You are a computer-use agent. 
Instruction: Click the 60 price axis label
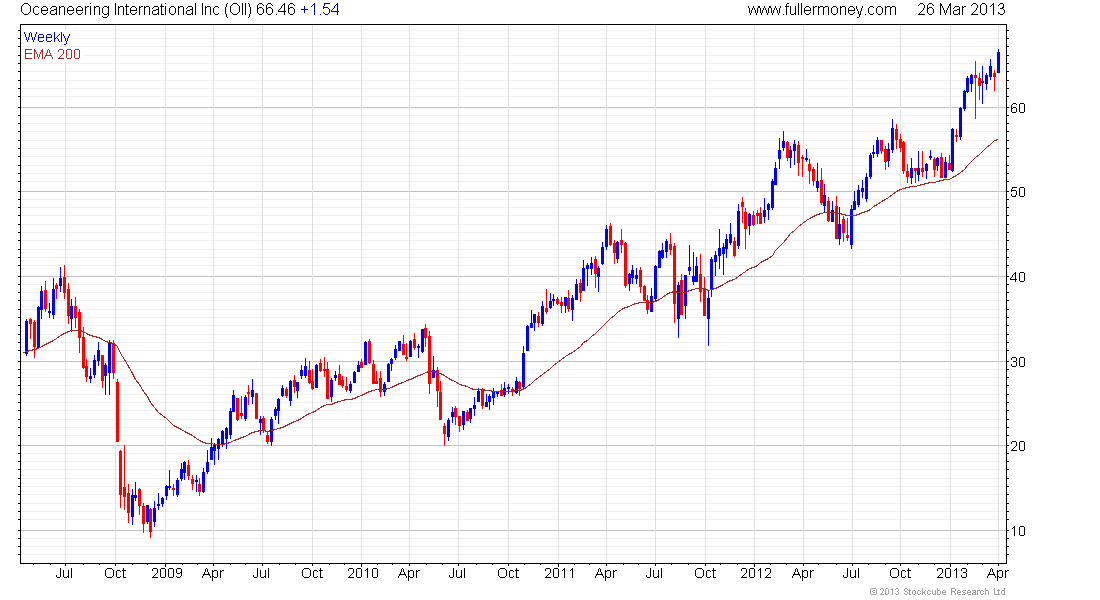click(x=1018, y=108)
